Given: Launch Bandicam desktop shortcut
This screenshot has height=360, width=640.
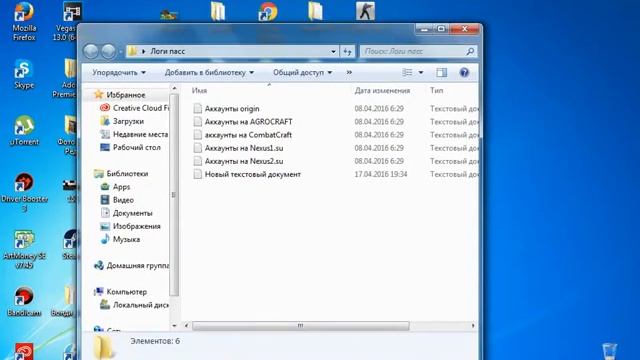Looking at the screenshot, I should coord(24,301).
